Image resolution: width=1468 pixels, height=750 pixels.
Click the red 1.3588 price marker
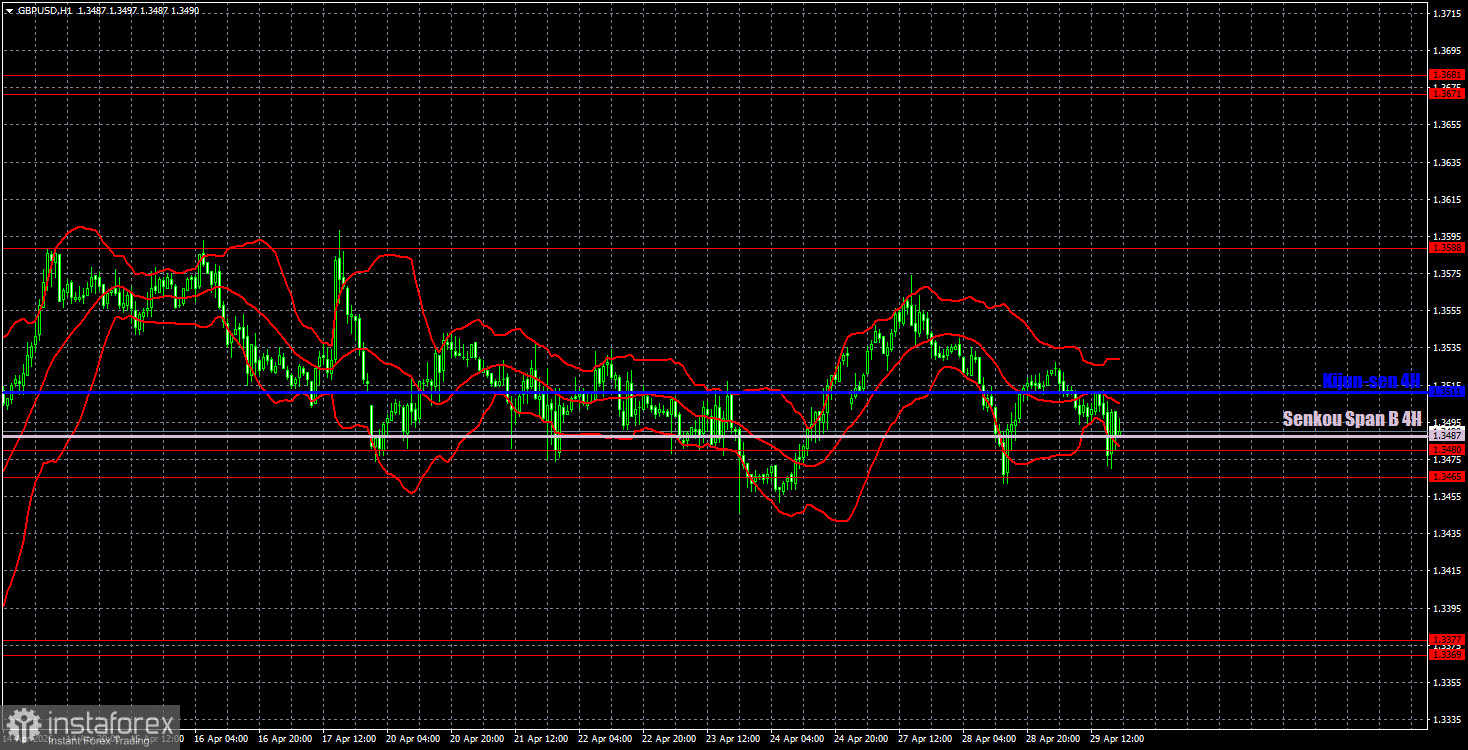tap(1447, 249)
